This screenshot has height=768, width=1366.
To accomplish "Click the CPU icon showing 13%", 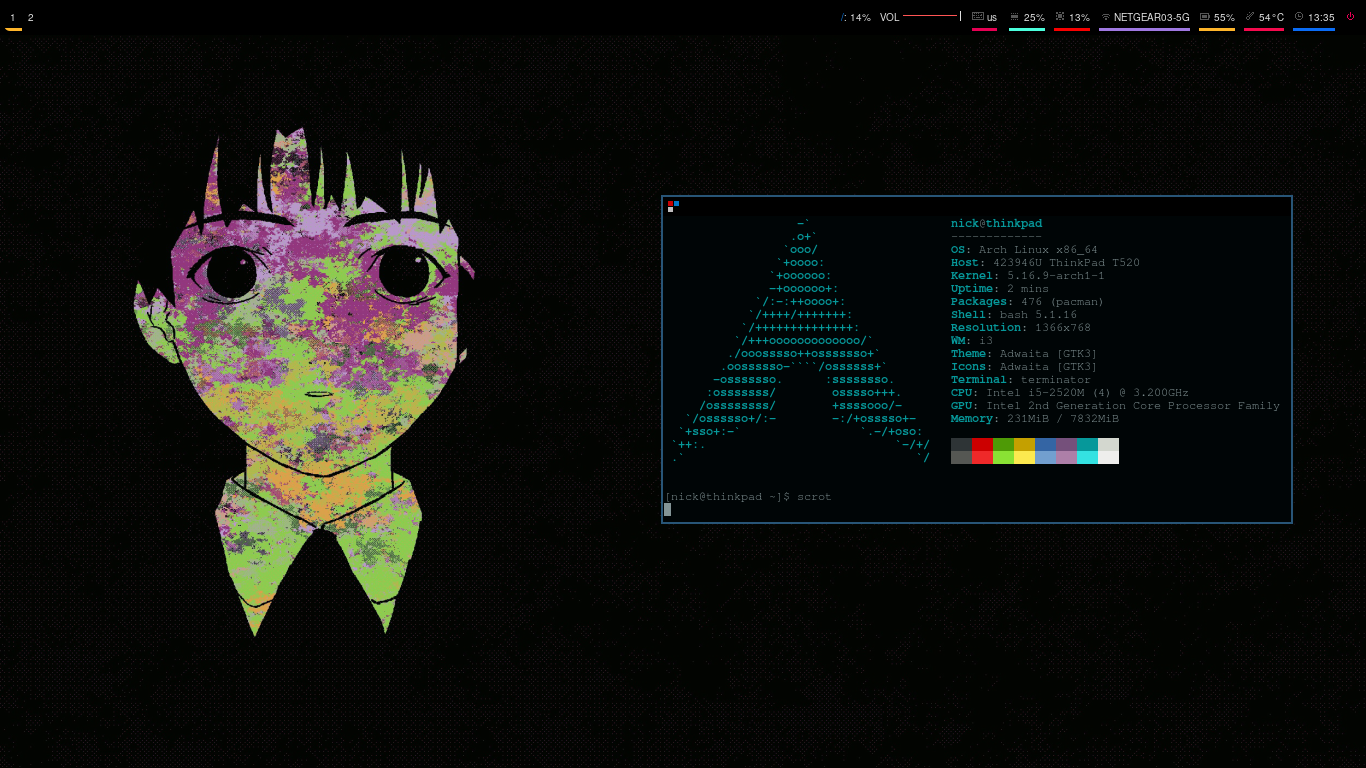I will (x=1060, y=17).
